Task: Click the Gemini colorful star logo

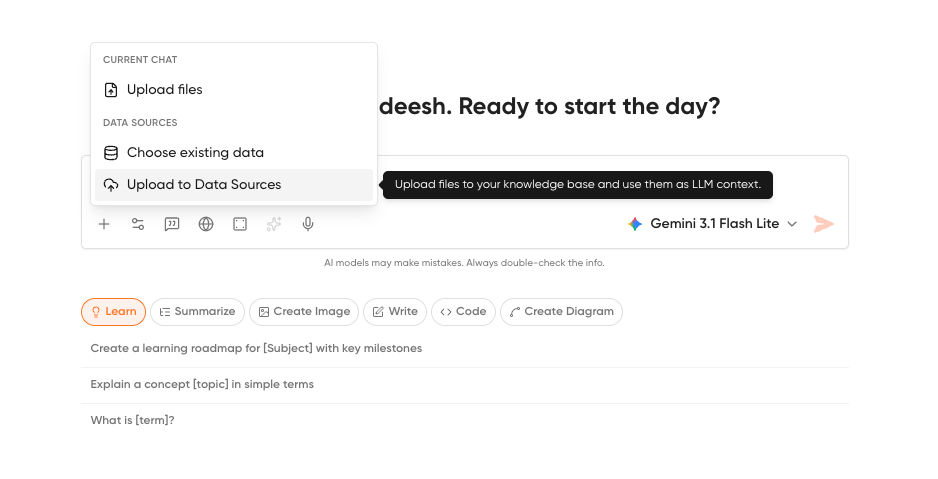Action: tap(635, 224)
